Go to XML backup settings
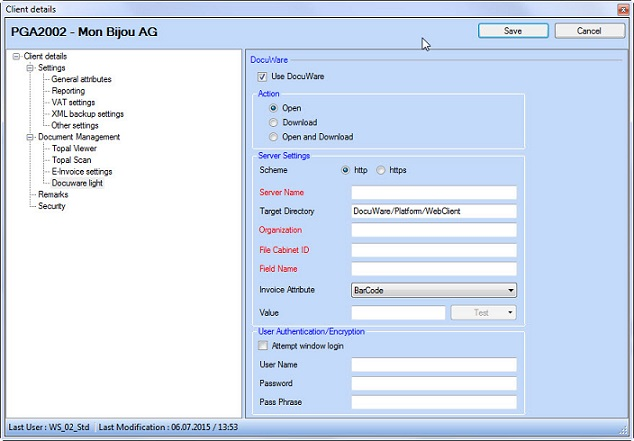This screenshot has width=634, height=441. click(x=87, y=114)
